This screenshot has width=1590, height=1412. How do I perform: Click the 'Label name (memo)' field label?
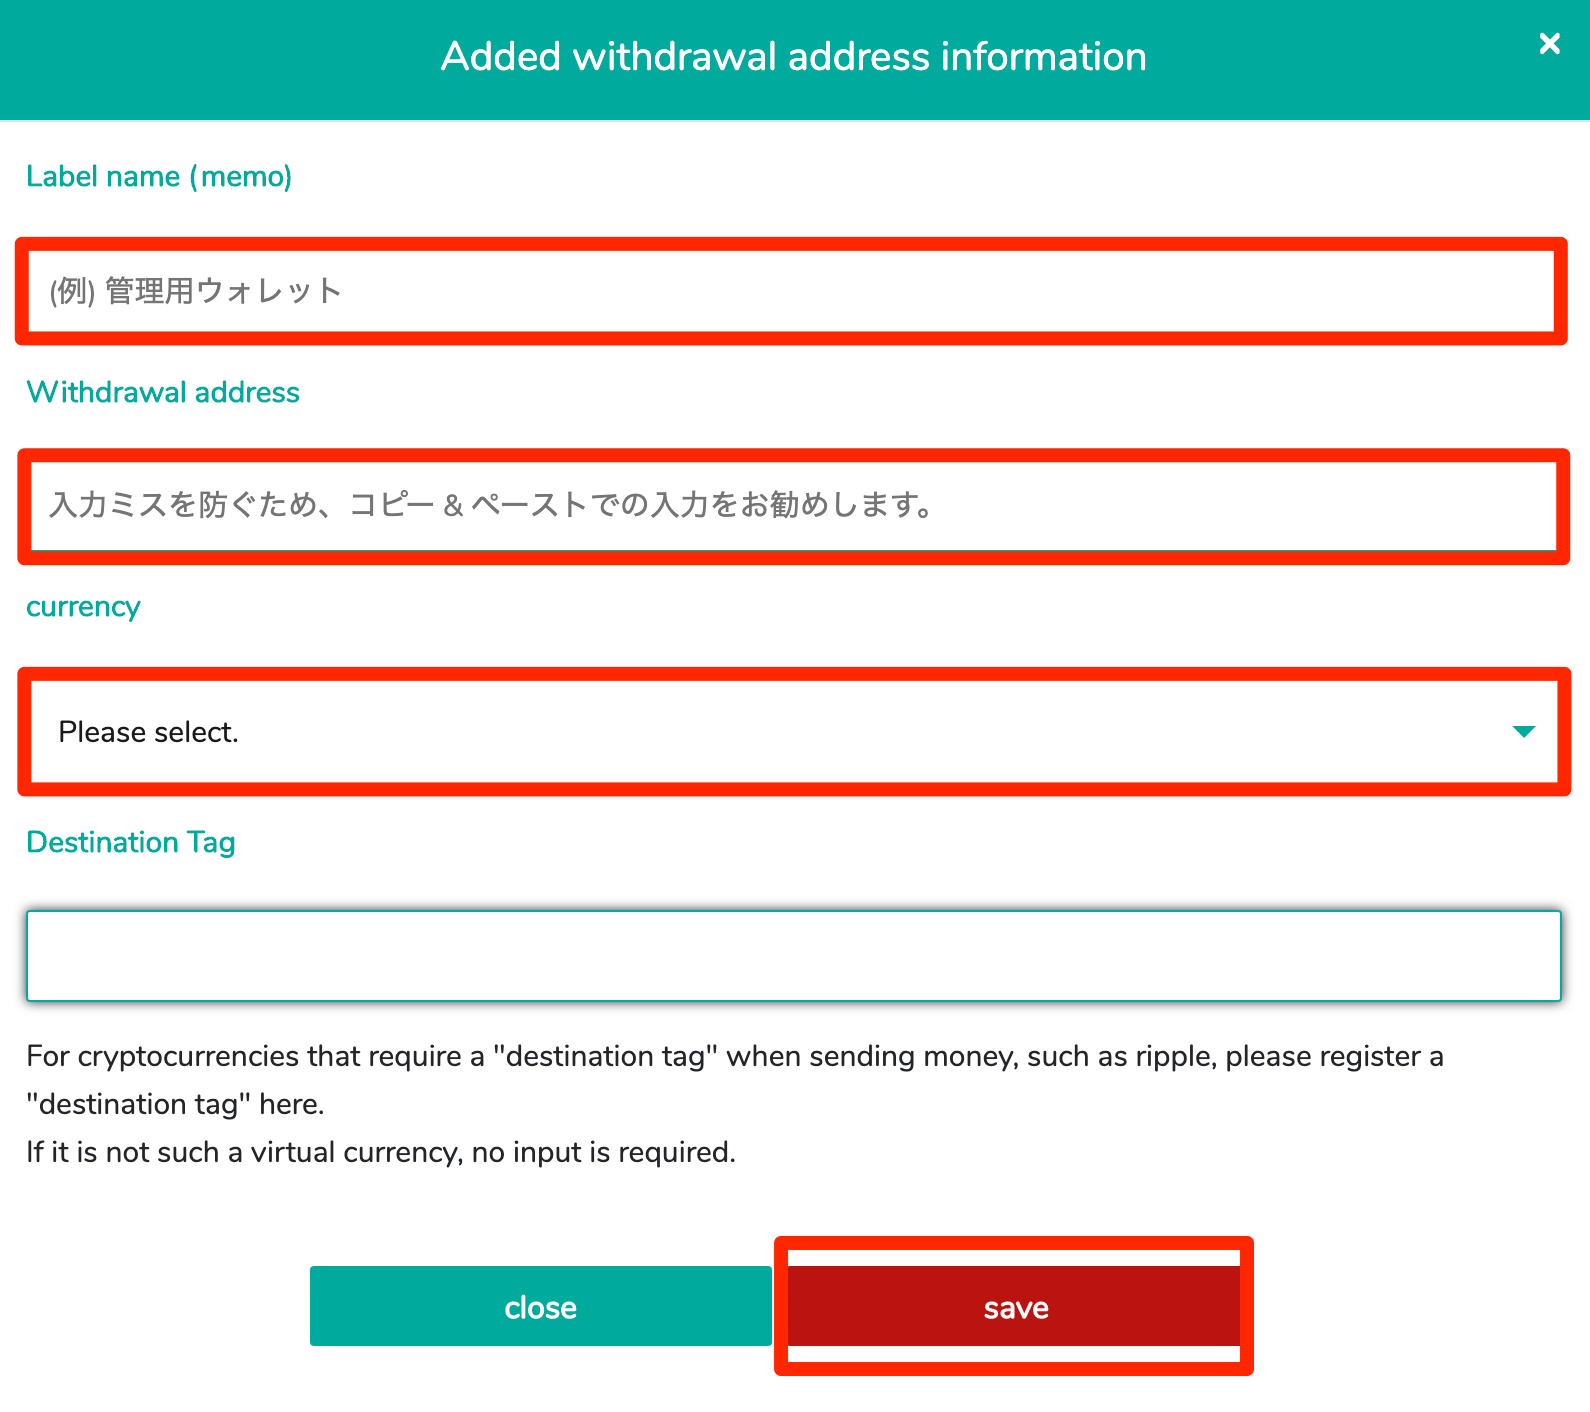point(159,177)
